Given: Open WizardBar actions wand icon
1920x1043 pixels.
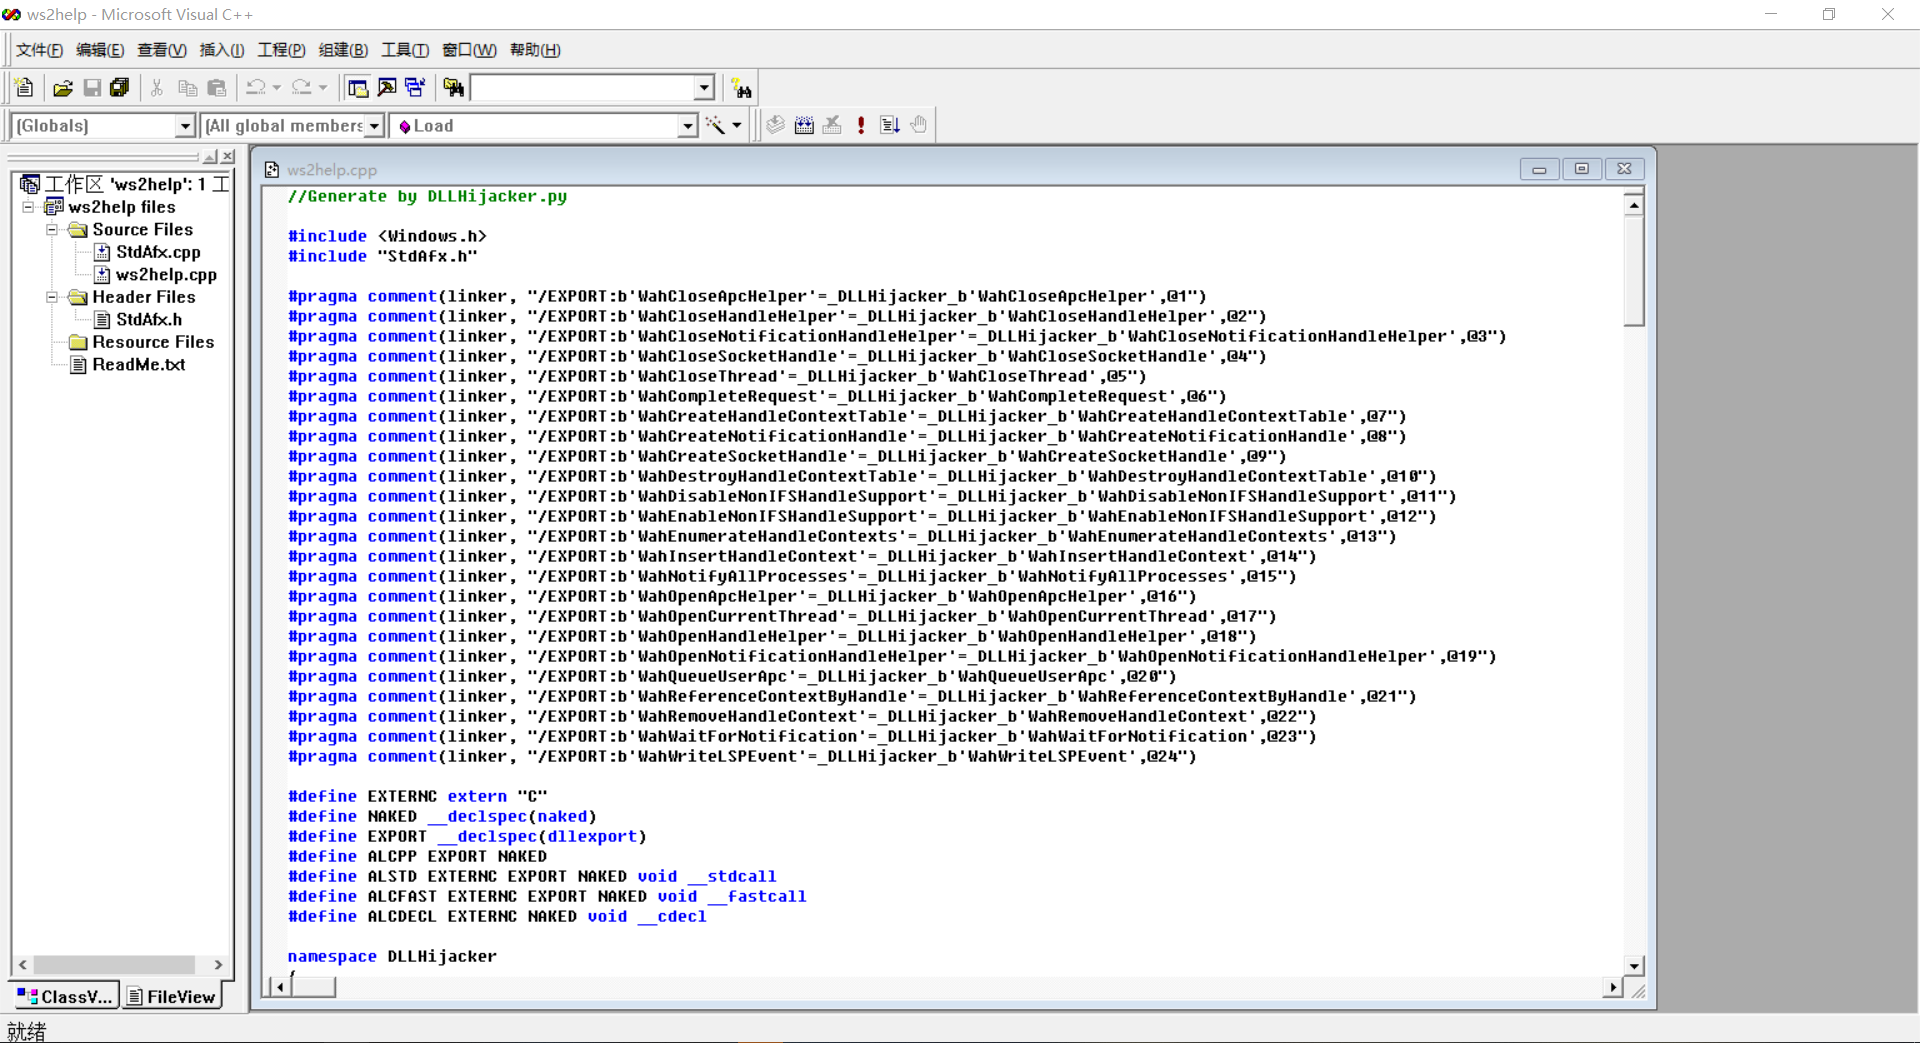Looking at the screenshot, I should [x=715, y=125].
